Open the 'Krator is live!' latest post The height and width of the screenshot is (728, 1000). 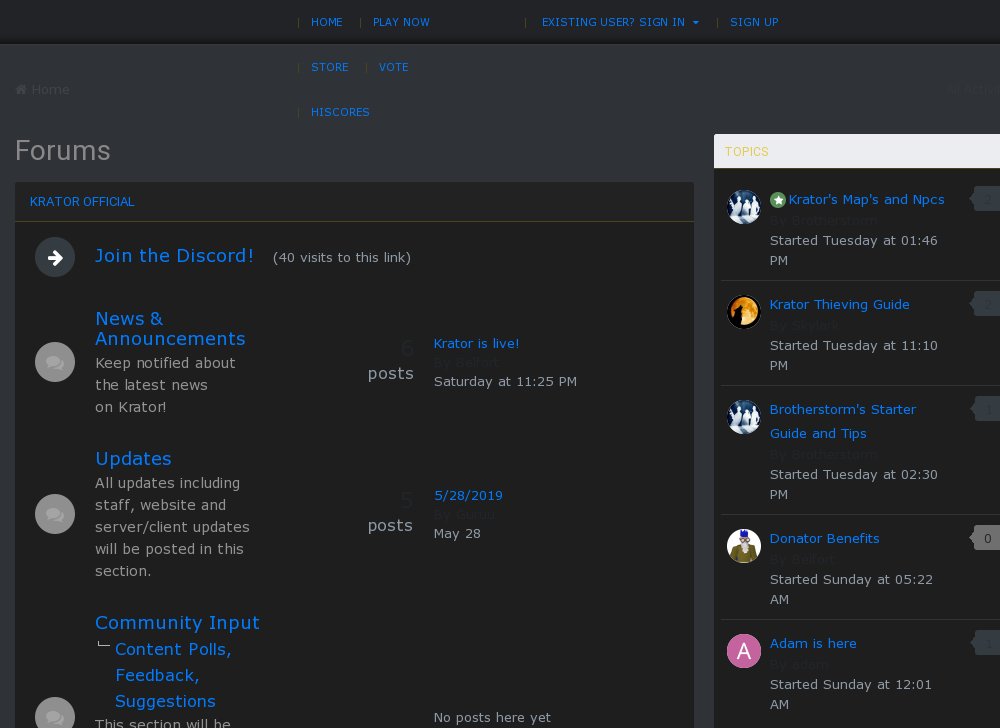tap(476, 343)
